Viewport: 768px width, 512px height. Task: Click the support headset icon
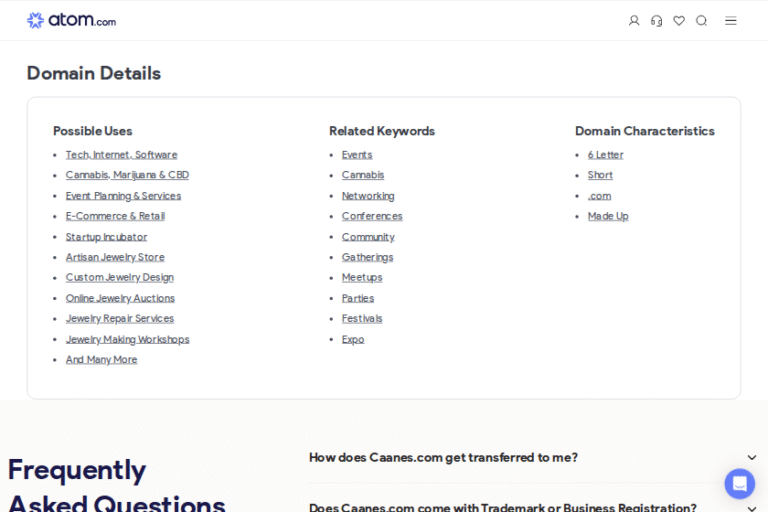tap(656, 21)
